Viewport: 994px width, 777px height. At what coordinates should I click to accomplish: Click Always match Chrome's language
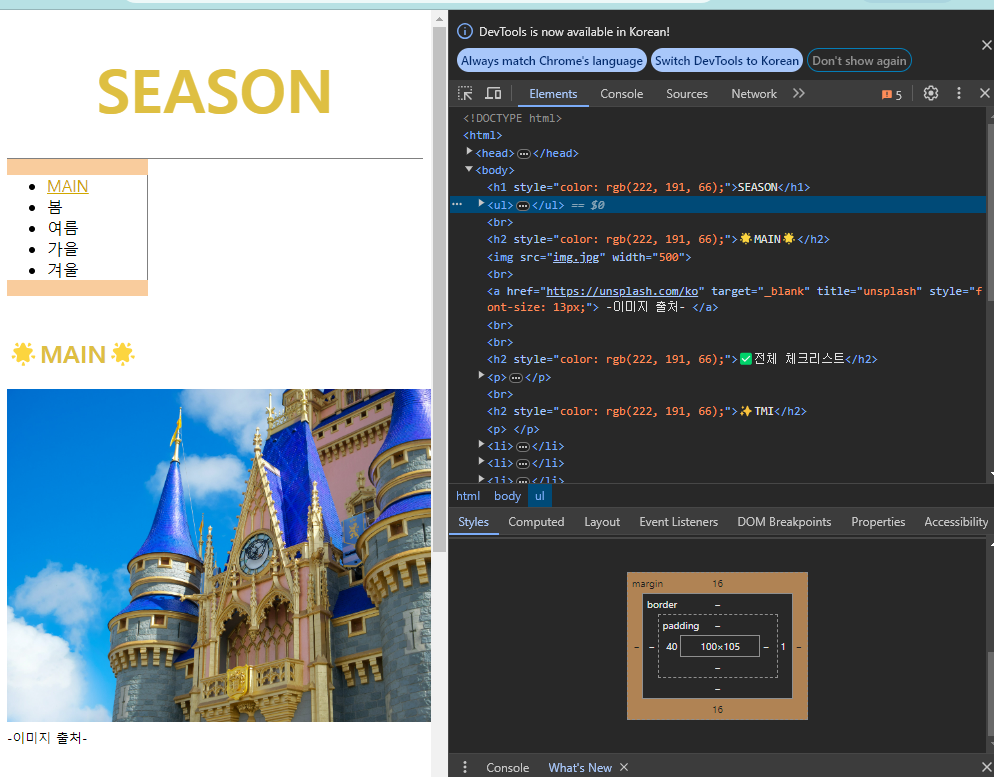[x=552, y=61]
